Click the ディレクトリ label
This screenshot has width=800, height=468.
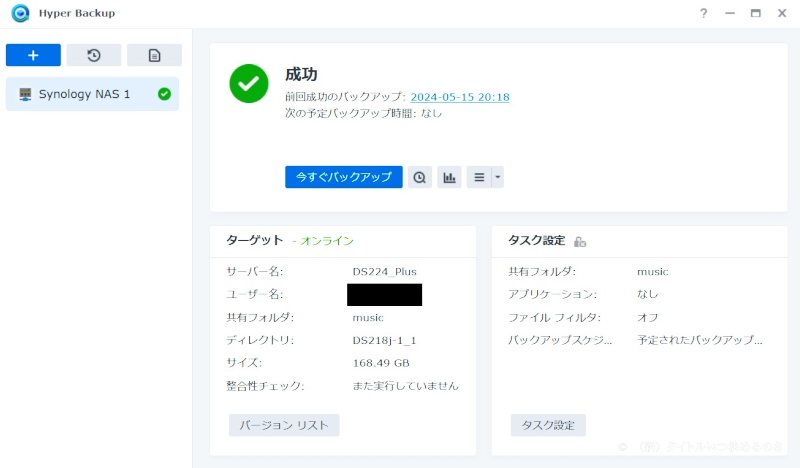click(260, 340)
